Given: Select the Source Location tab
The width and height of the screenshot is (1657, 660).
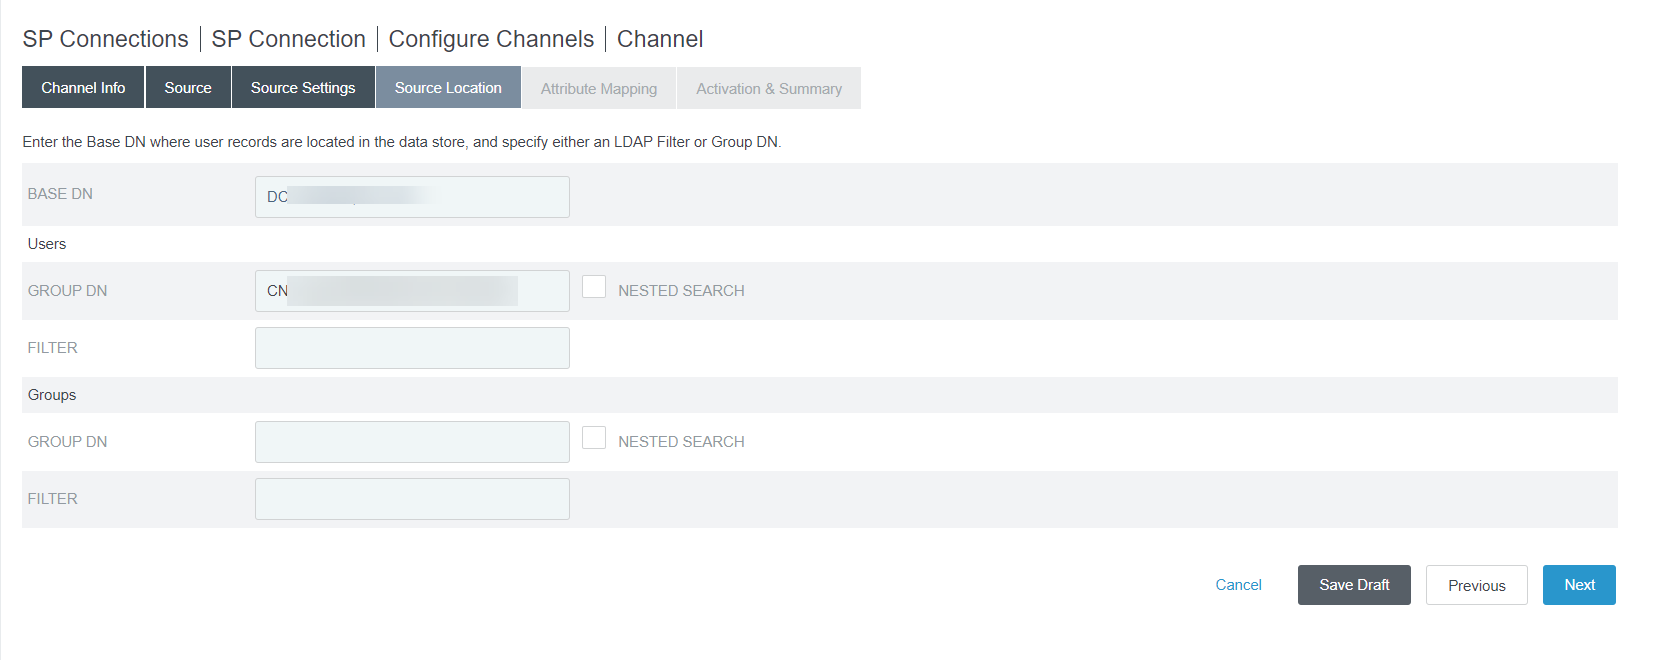Looking at the screenshot, I should (448, 88).
